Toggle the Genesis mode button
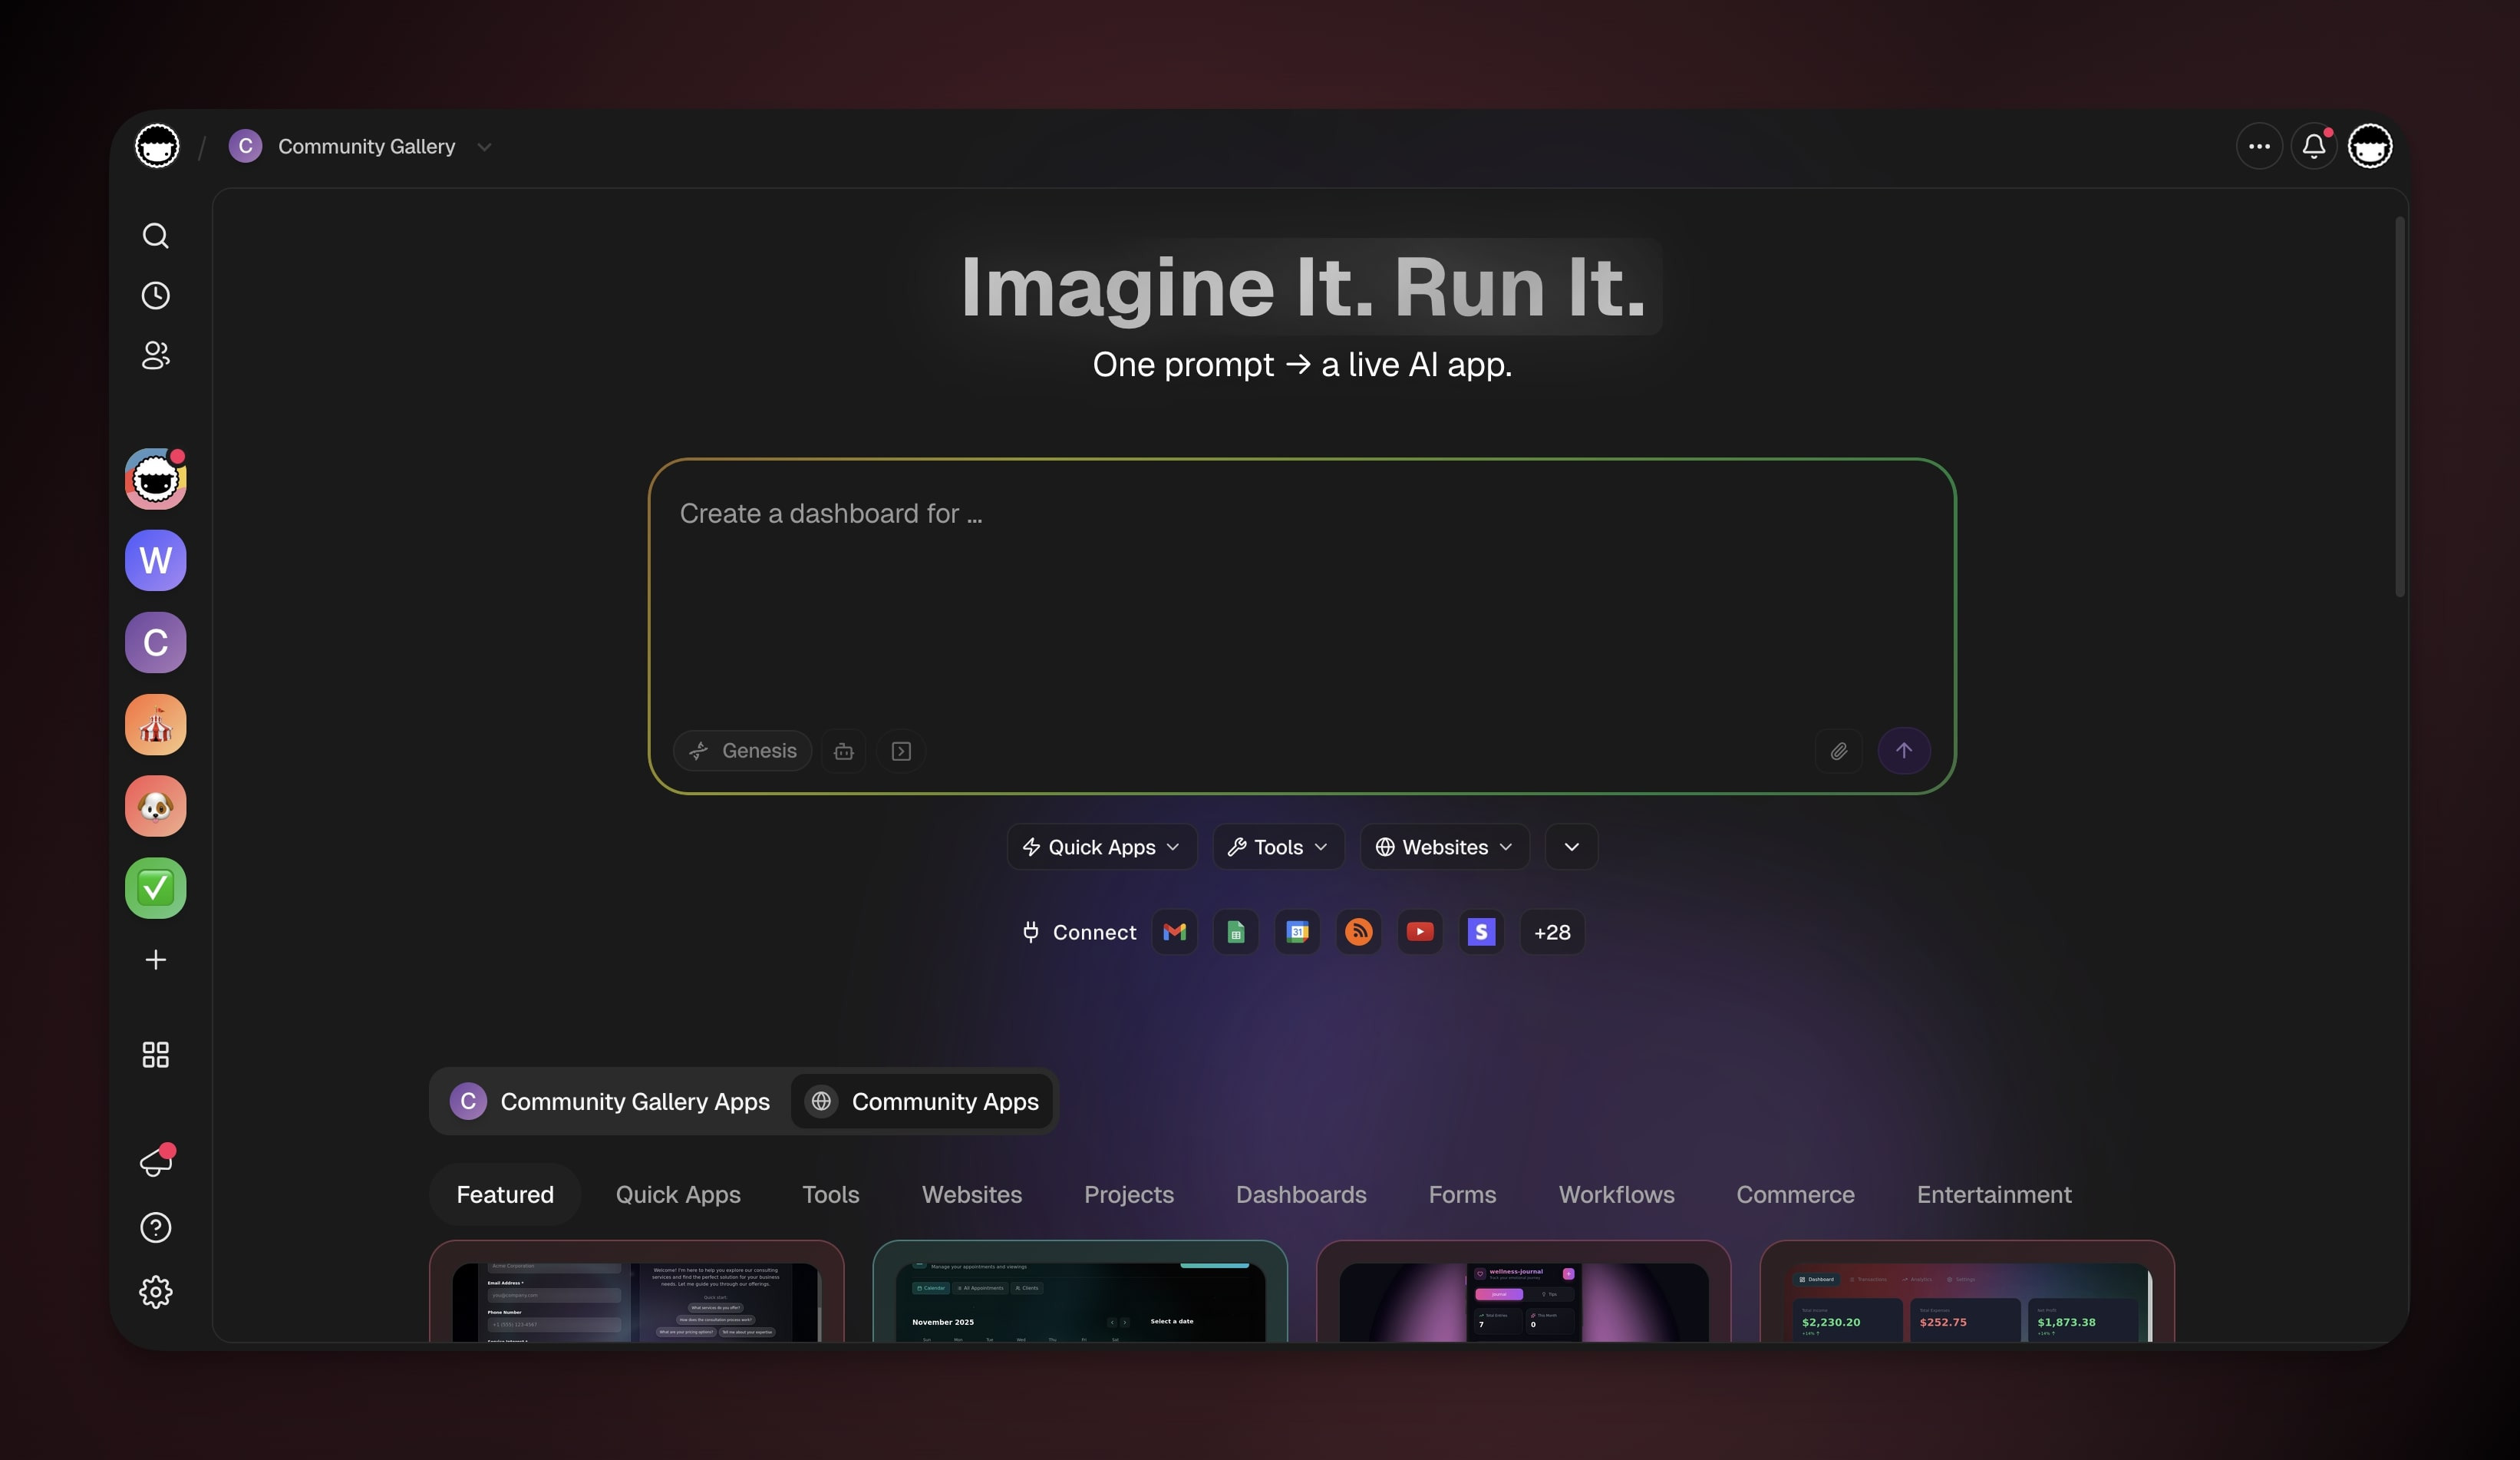Image resolution: width=2520 pixels, height=1460 pixels. coord(742,751)
